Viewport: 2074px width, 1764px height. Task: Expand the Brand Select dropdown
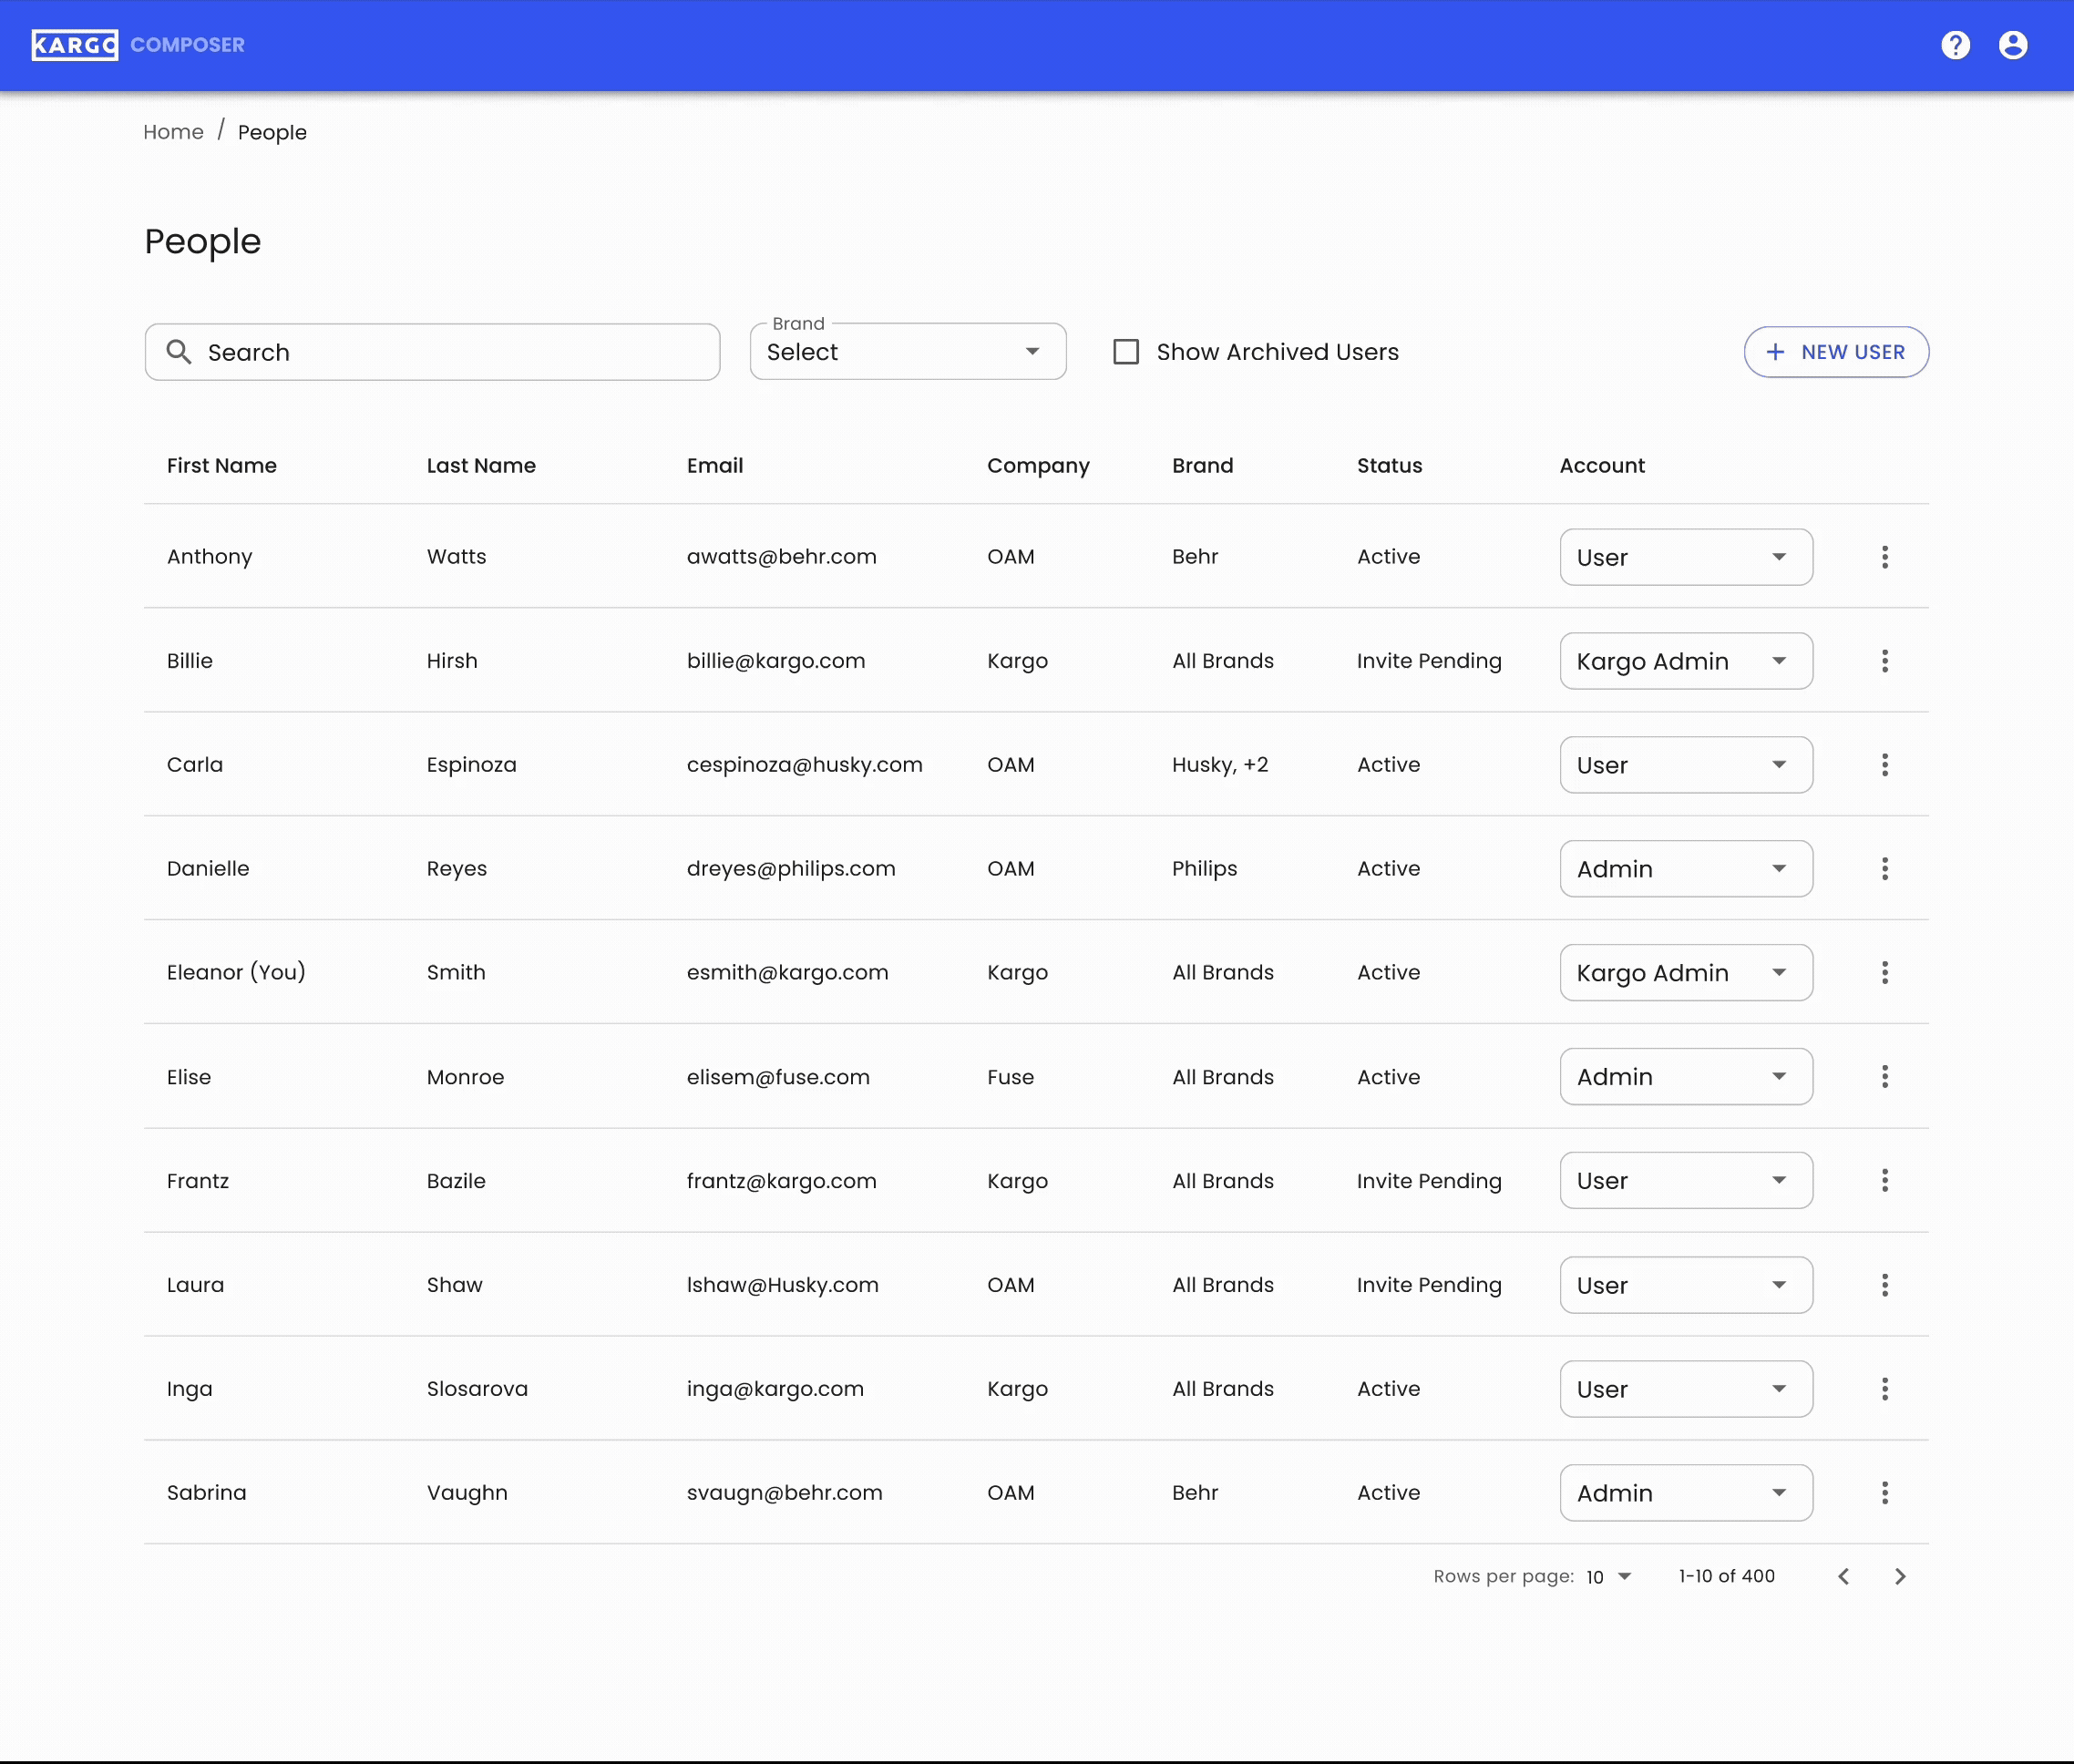click(x=907, y=352)
